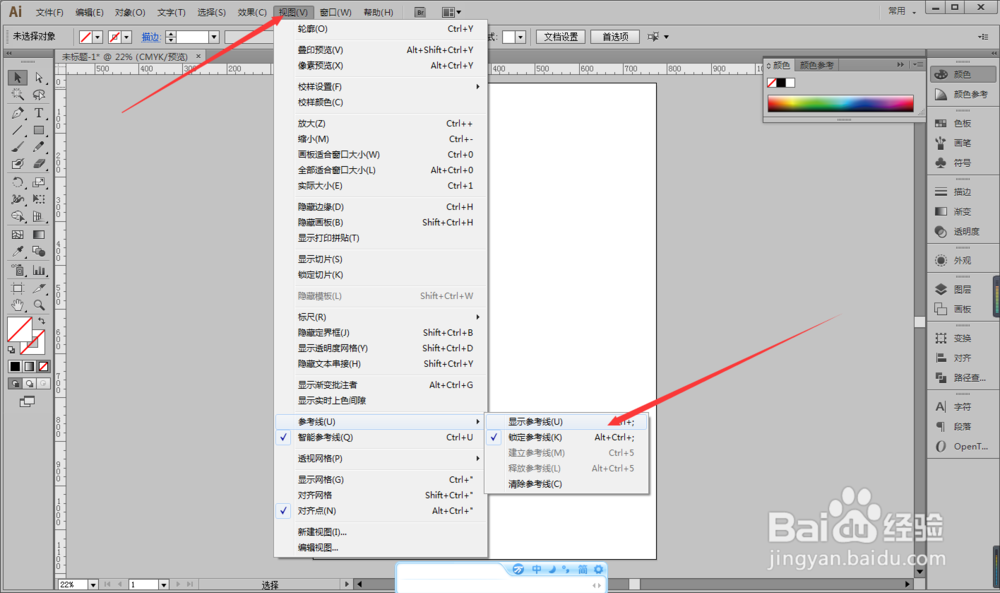Set paint mode to None (red slash)
The width and height of the screenshot is (1000, 593).
[x=43, y=367]
